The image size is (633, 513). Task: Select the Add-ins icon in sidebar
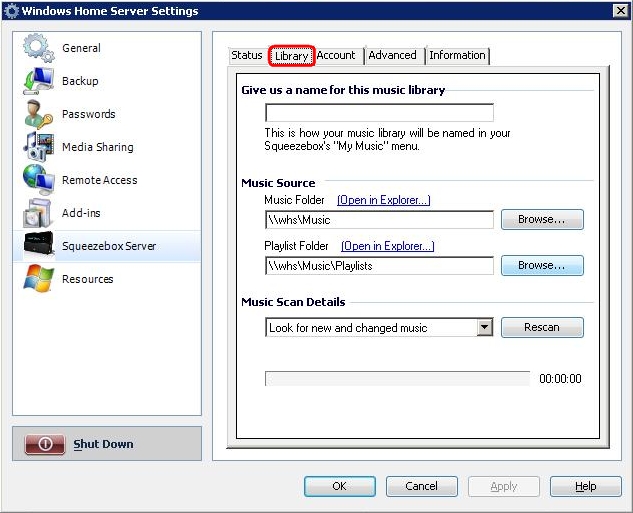coord(38,213)
